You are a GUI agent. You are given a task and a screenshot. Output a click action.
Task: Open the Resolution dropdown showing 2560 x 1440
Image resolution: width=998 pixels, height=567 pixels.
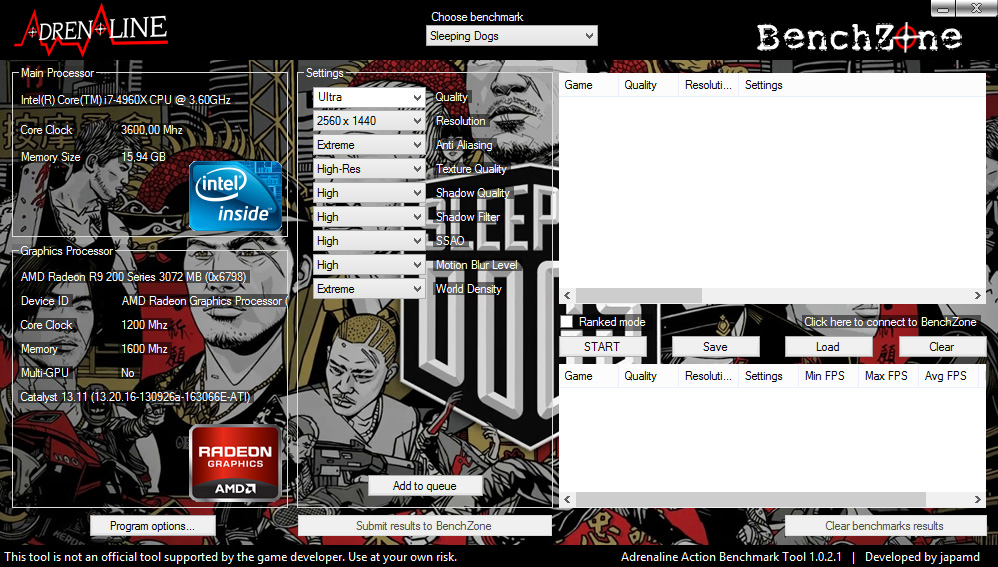pyautogui.click(x=369, y=121)
